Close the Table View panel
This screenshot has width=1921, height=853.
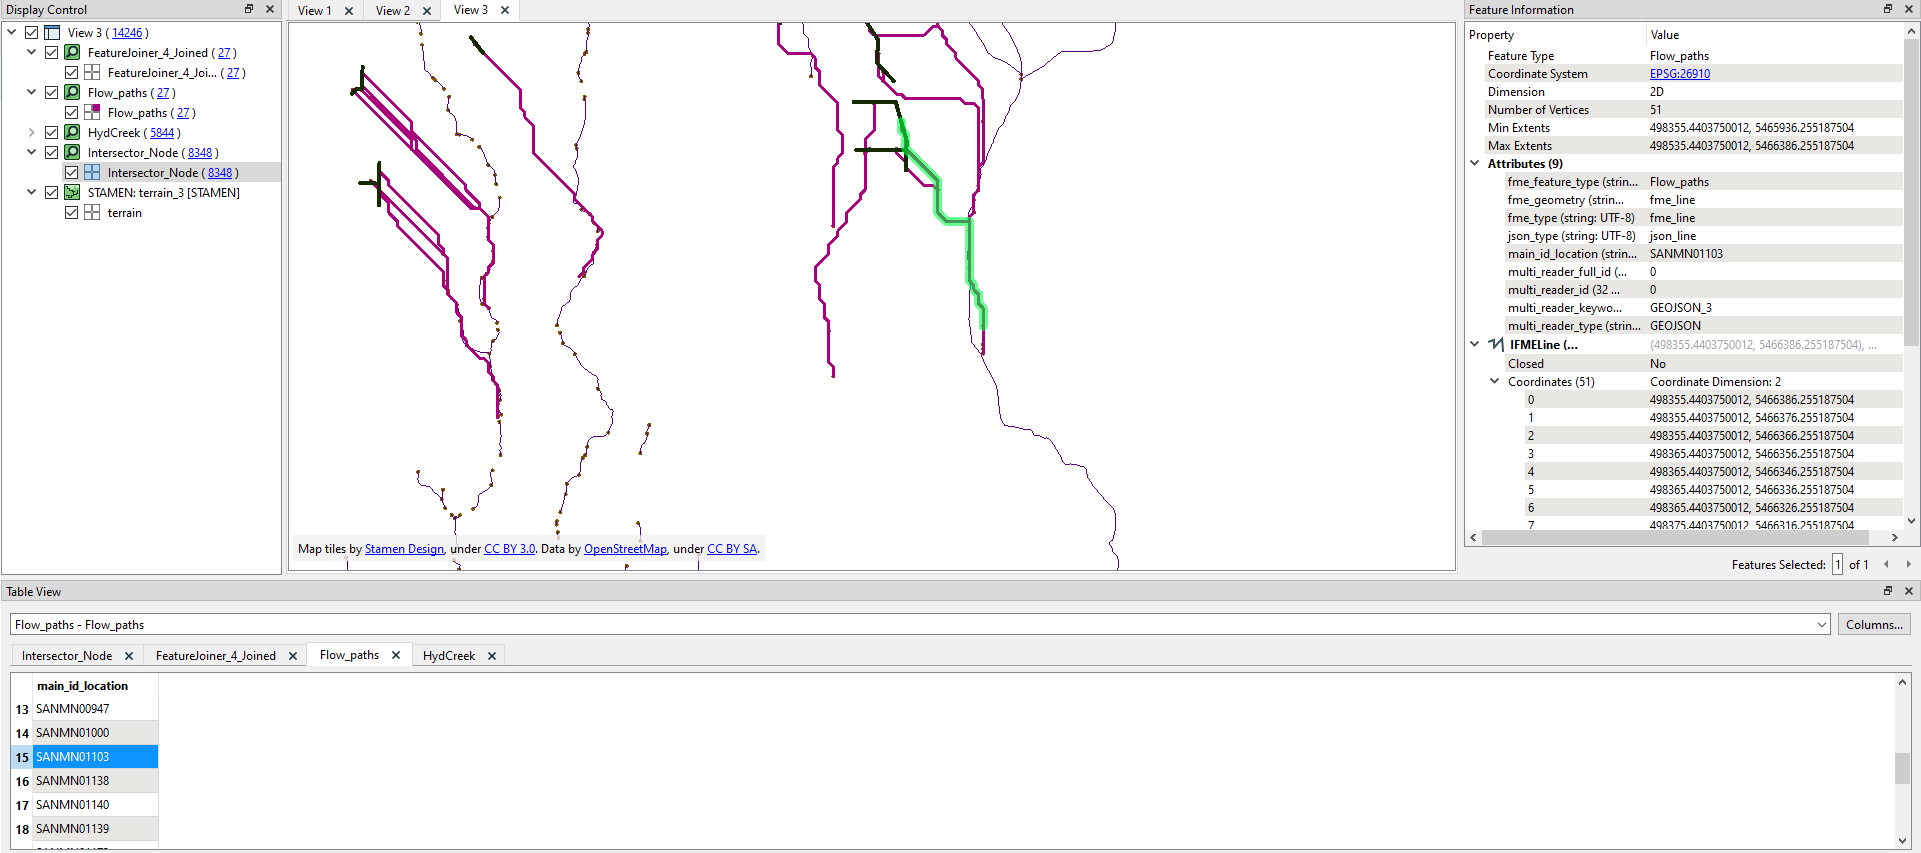click(1909, 591)
